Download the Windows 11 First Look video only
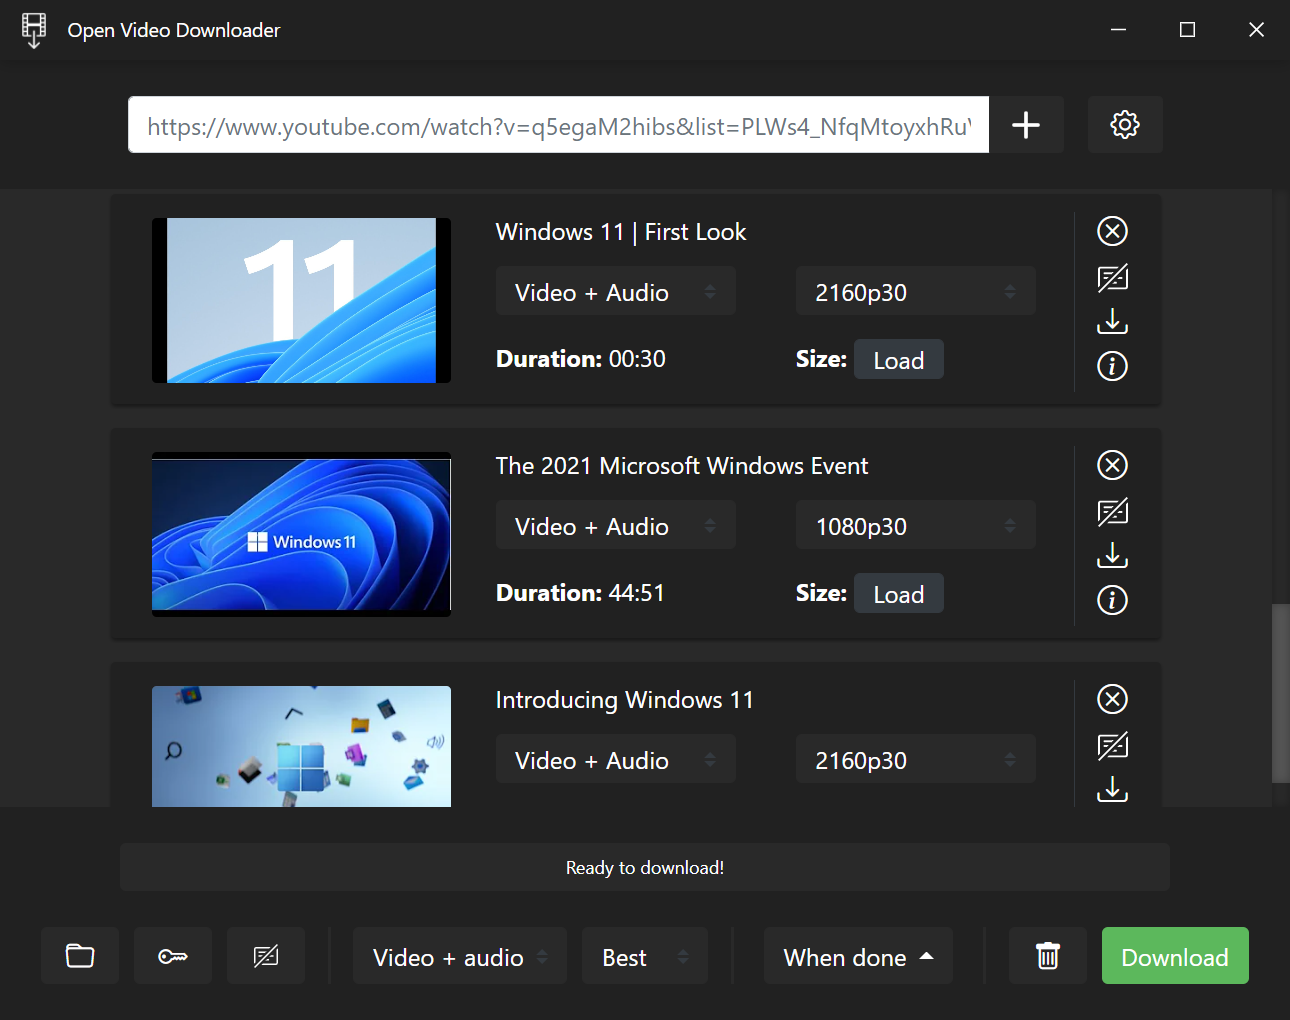Screen dimensions: 1290x1020 tap(1112, 321)
